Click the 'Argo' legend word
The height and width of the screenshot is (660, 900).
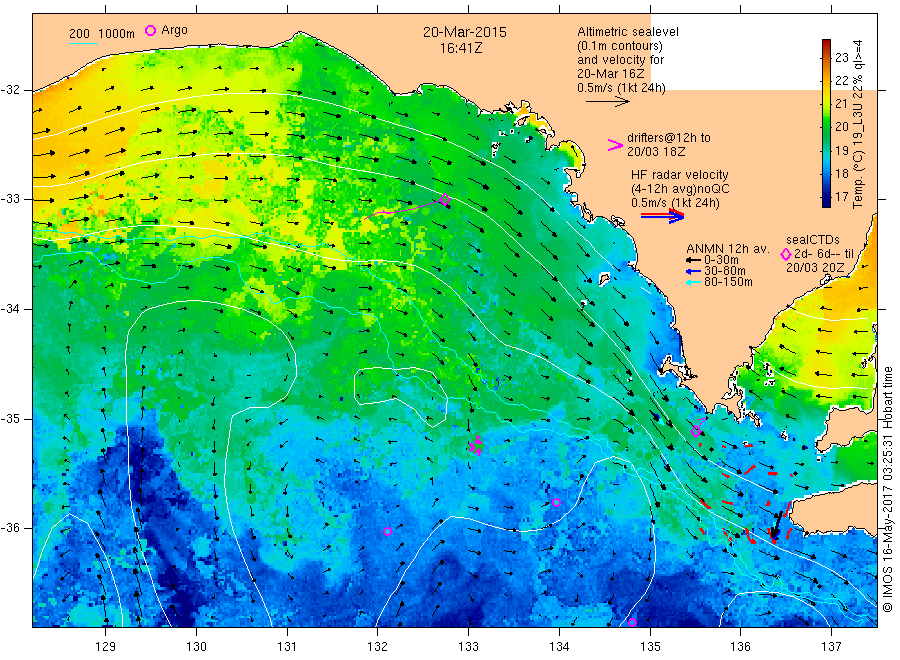[x=174, y=30]
